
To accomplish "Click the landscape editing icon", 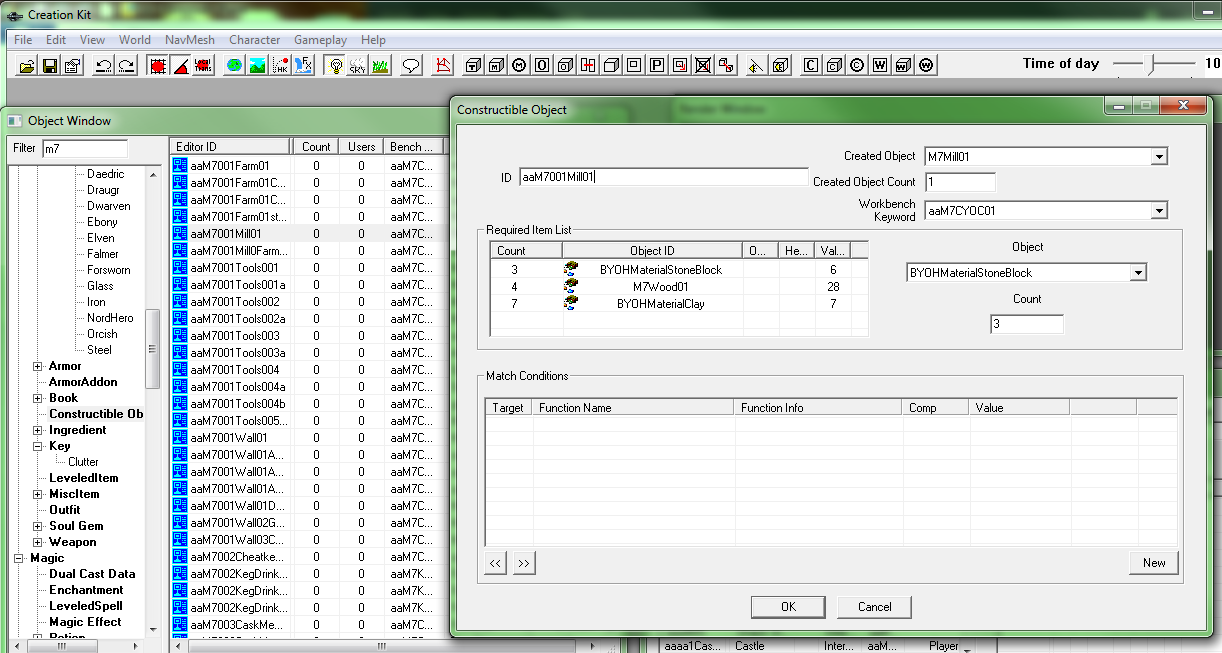I will (x=257, y=66).
